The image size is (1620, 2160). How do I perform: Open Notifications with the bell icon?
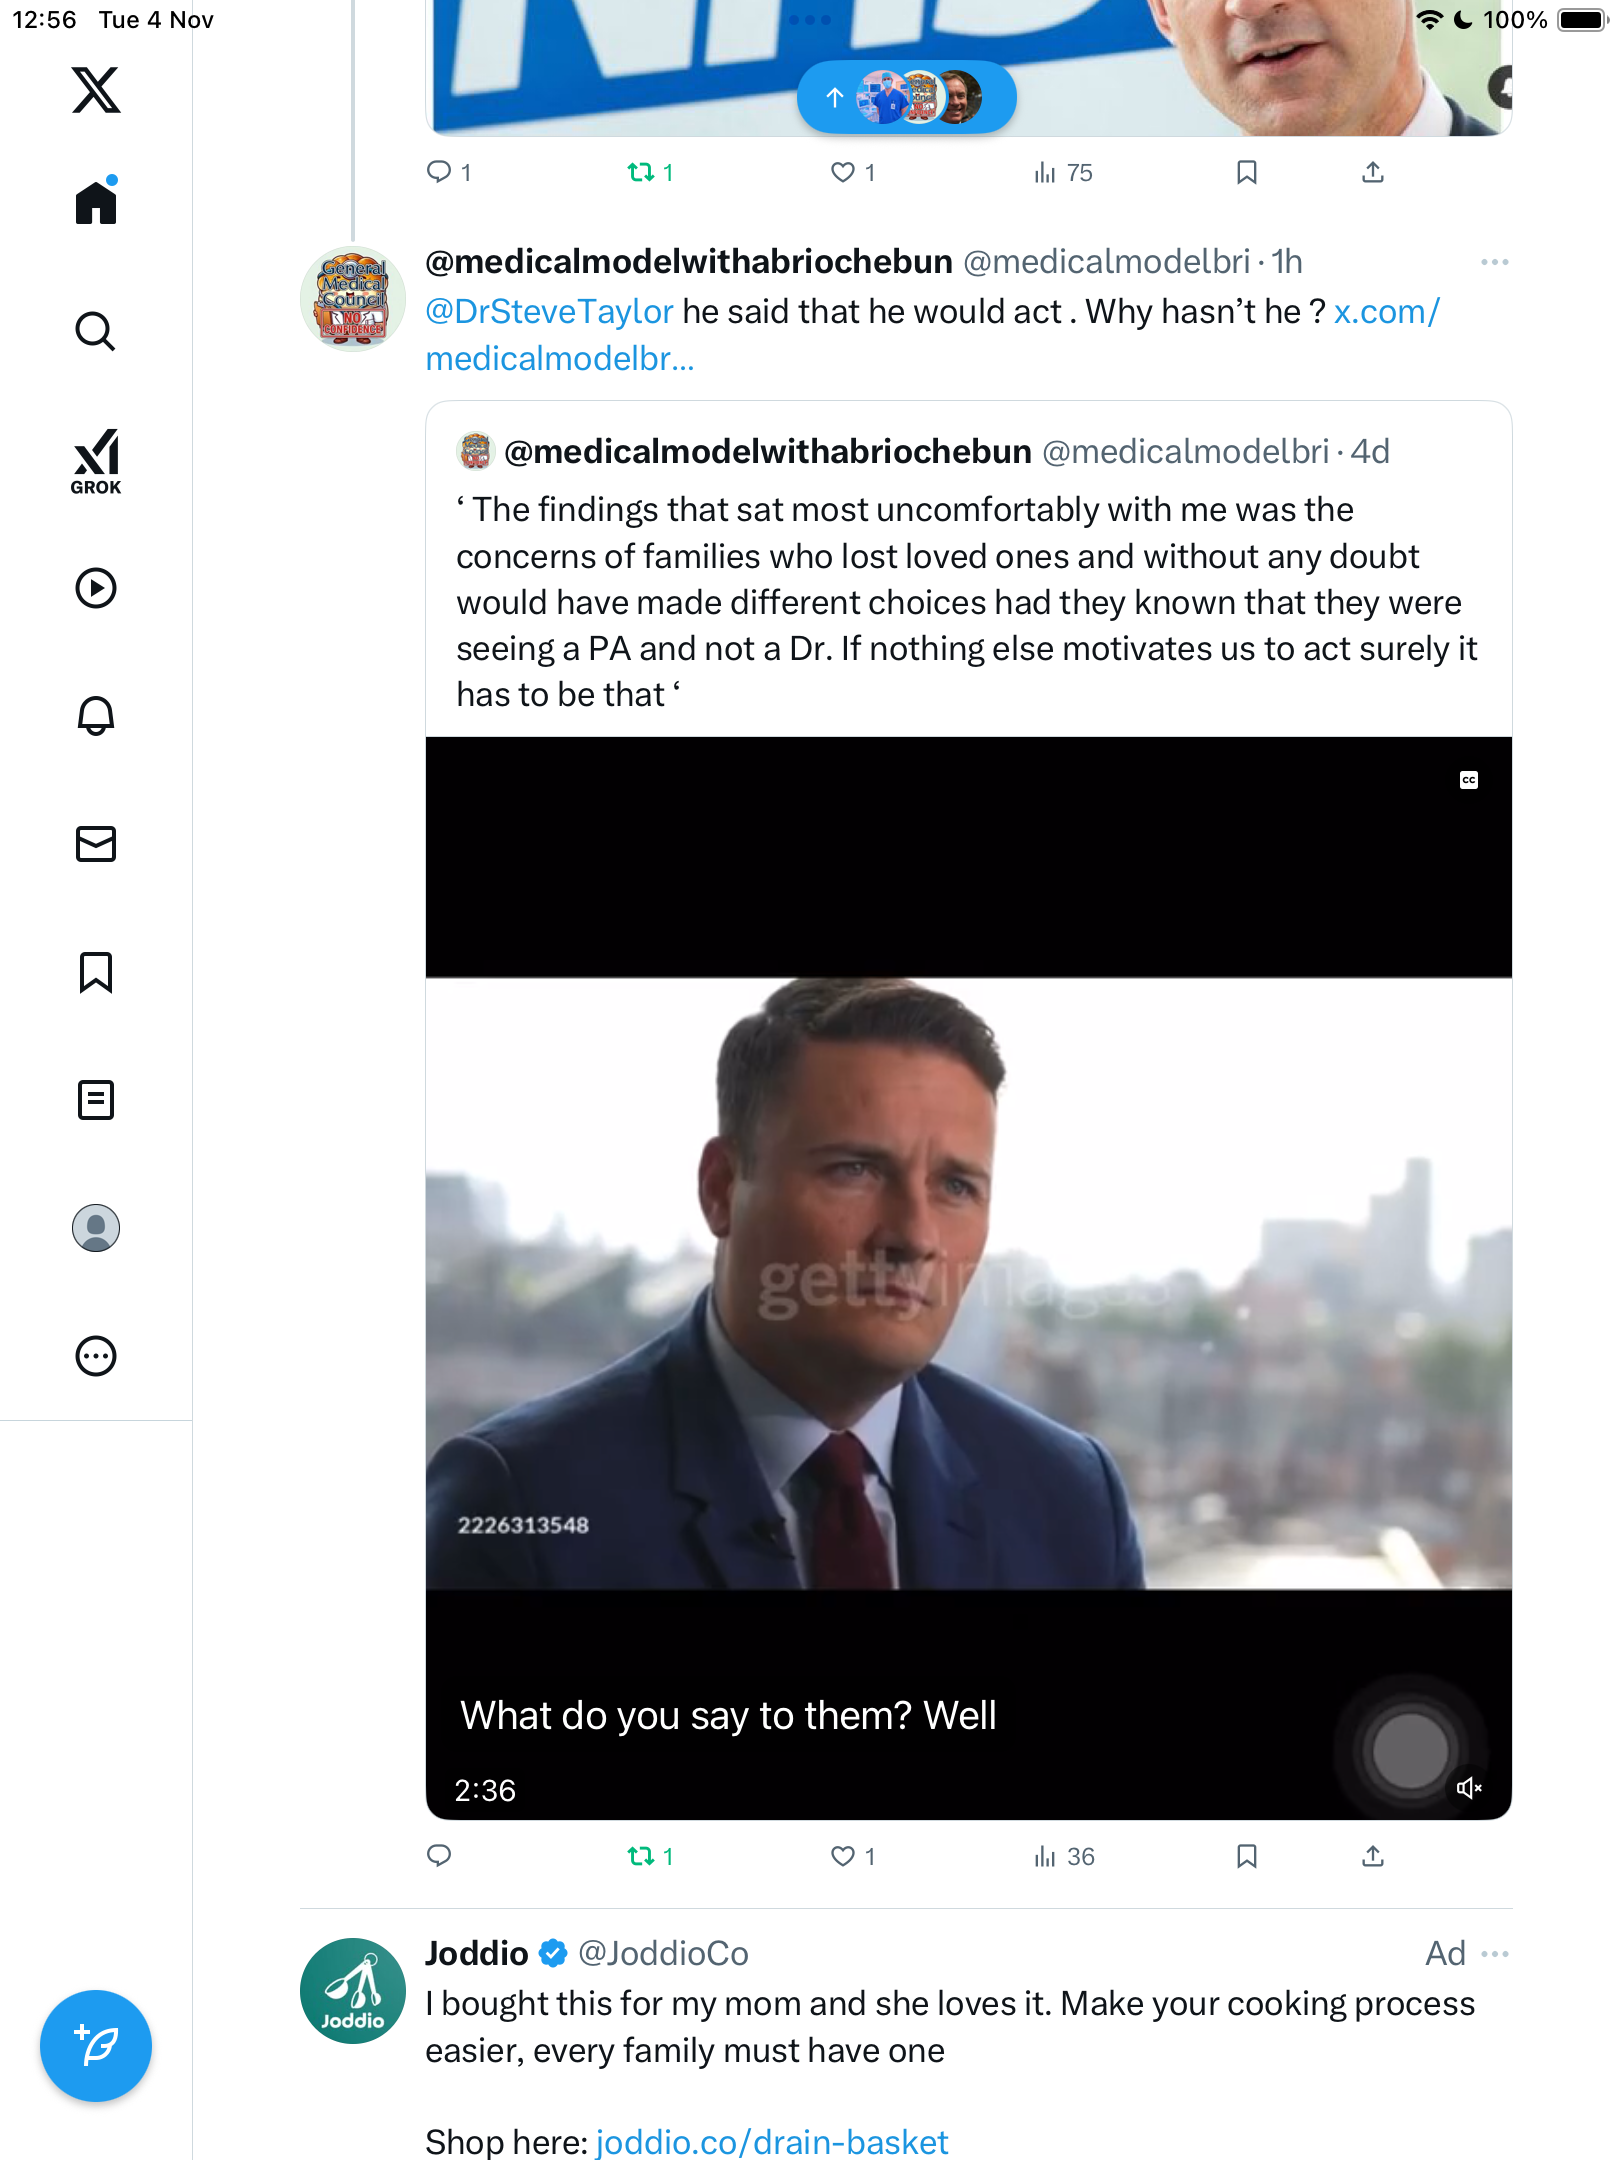click(x=96, y=716)
